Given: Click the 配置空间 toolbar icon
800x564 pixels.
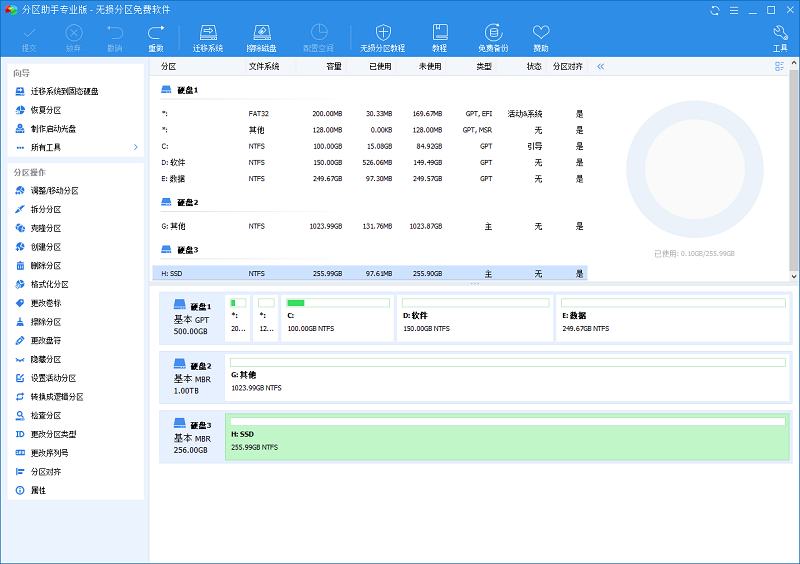Looking at the screenshot, I should coord(318,38).
